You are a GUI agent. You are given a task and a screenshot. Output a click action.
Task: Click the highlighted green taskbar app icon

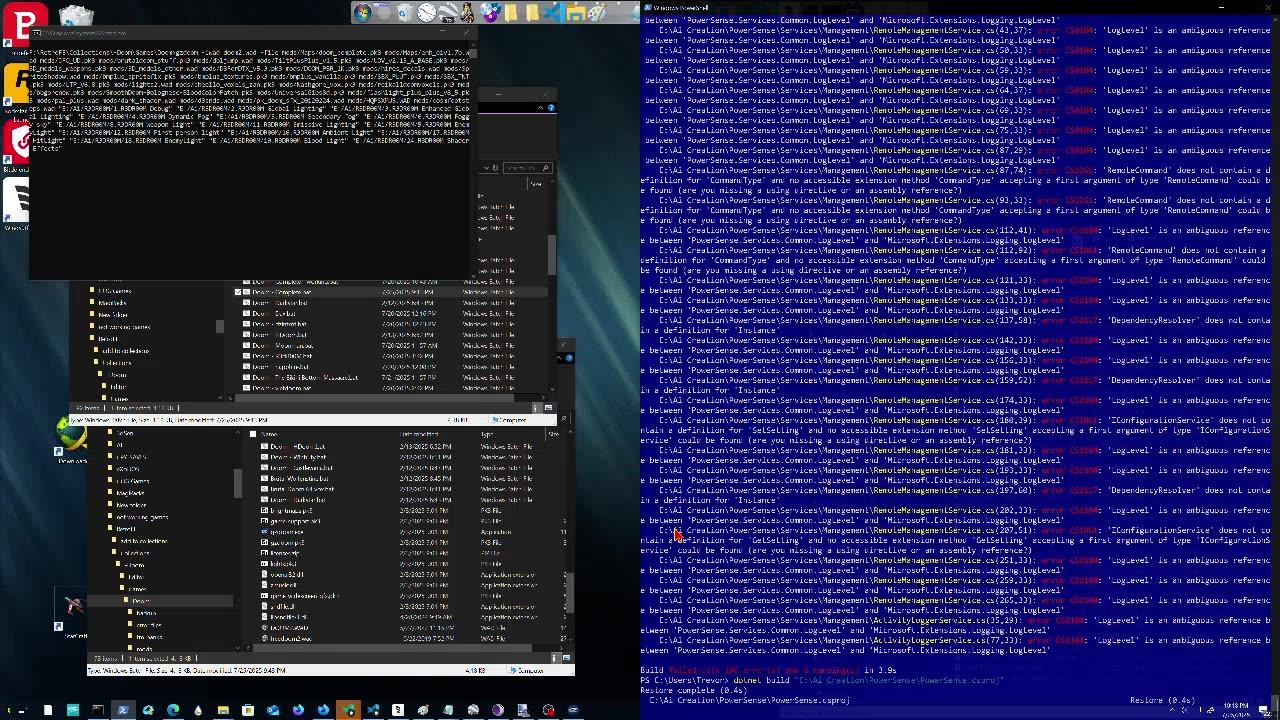[x=348, y=710]
